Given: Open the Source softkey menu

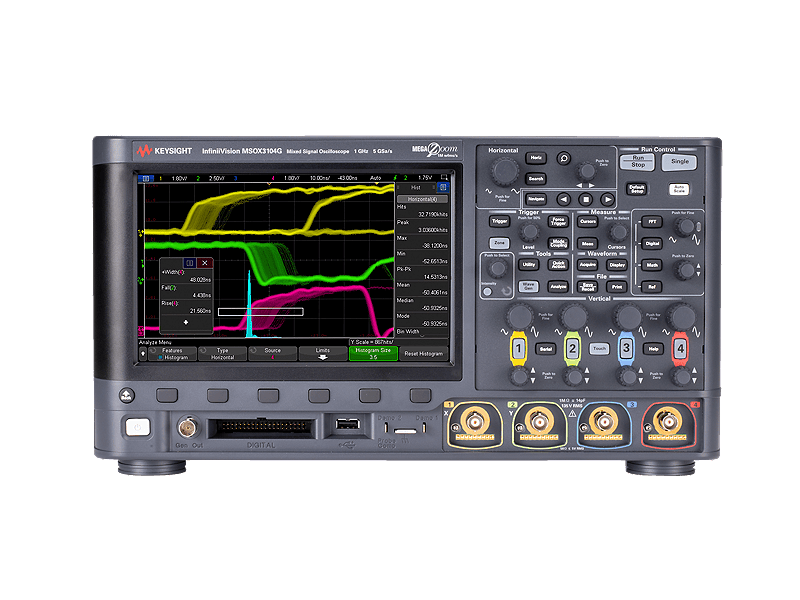Looking at the screenshot, I should coord(272,354).
